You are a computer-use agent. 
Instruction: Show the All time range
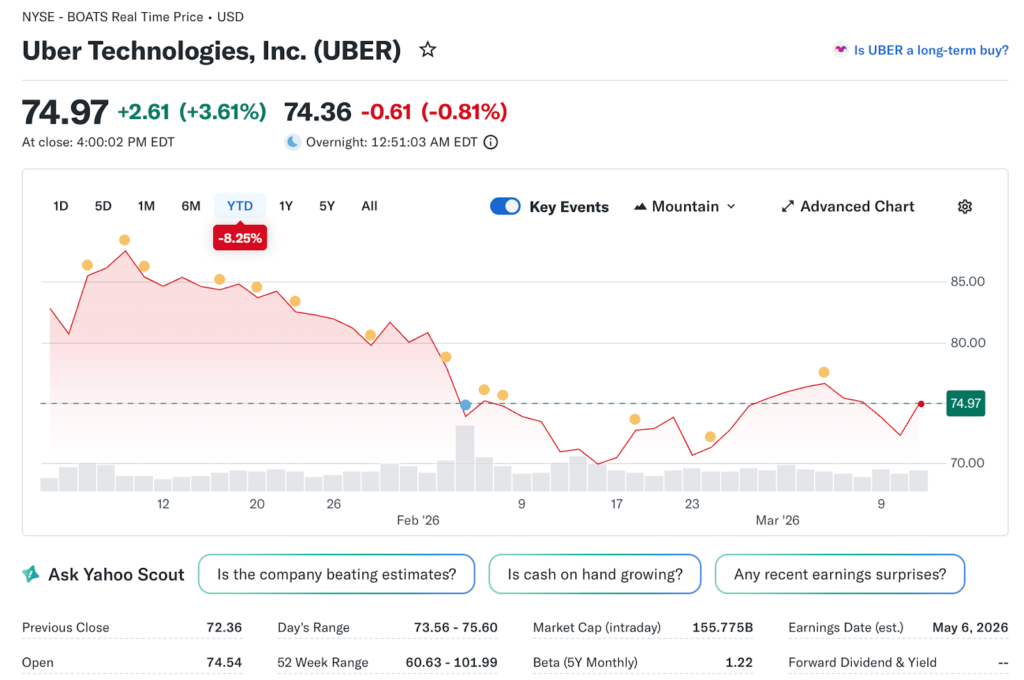pyautogui.click(x=369, y=207)
